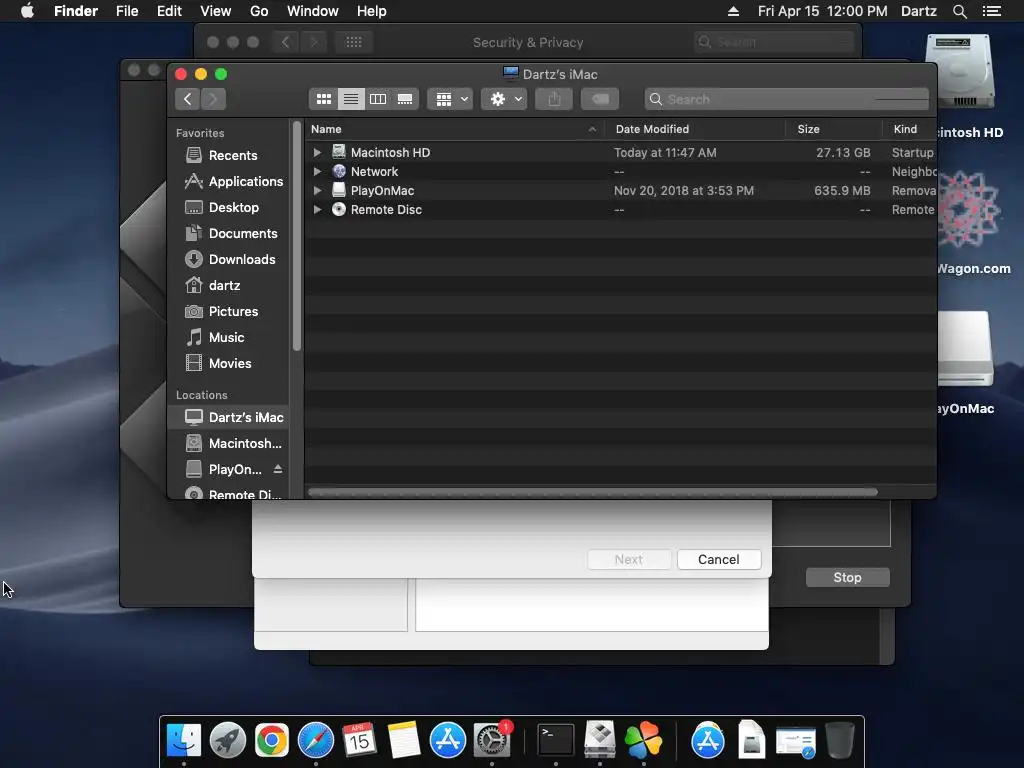Switch Finder to gallery view

pos(405,99)
